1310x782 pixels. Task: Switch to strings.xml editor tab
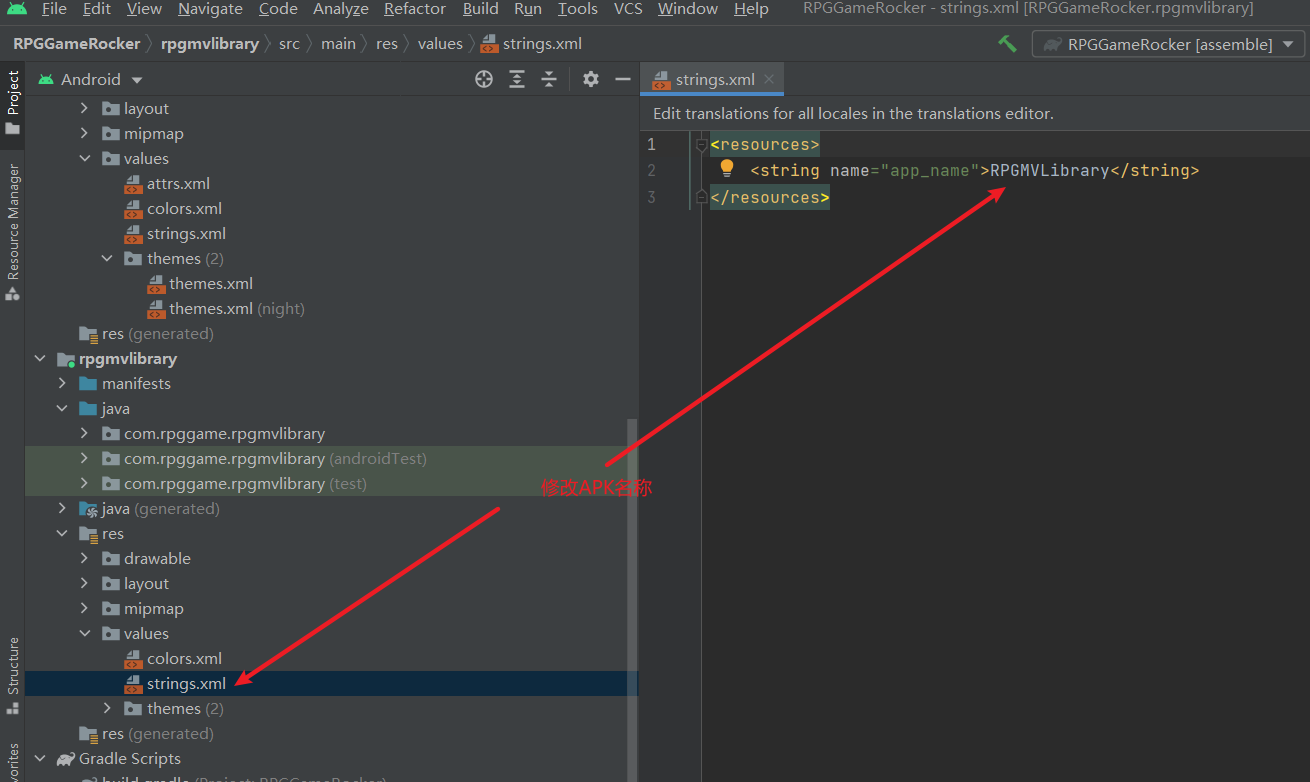[x=714, y=80]
